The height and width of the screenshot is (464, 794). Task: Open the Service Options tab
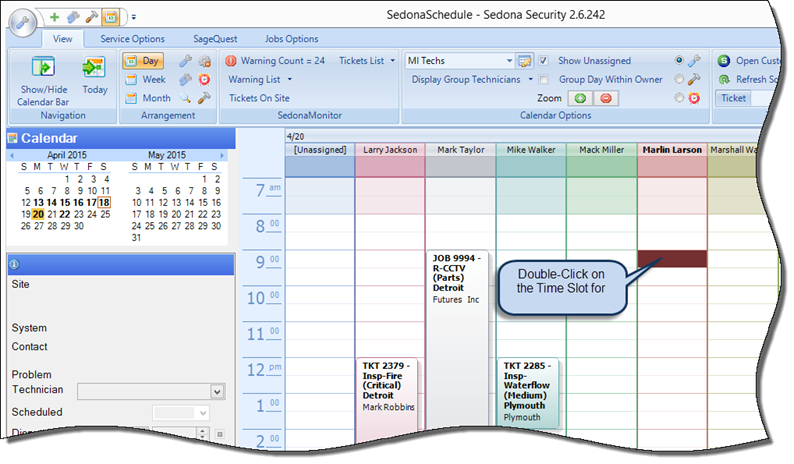[x=132, y=39]
